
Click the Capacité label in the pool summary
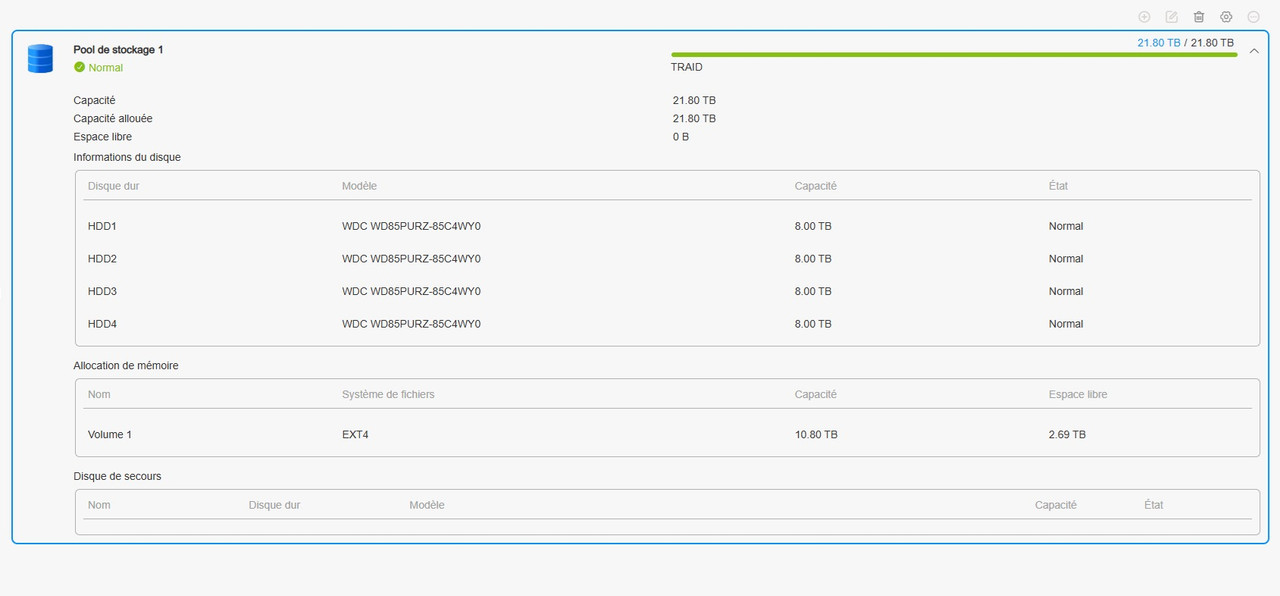point(94,101)
